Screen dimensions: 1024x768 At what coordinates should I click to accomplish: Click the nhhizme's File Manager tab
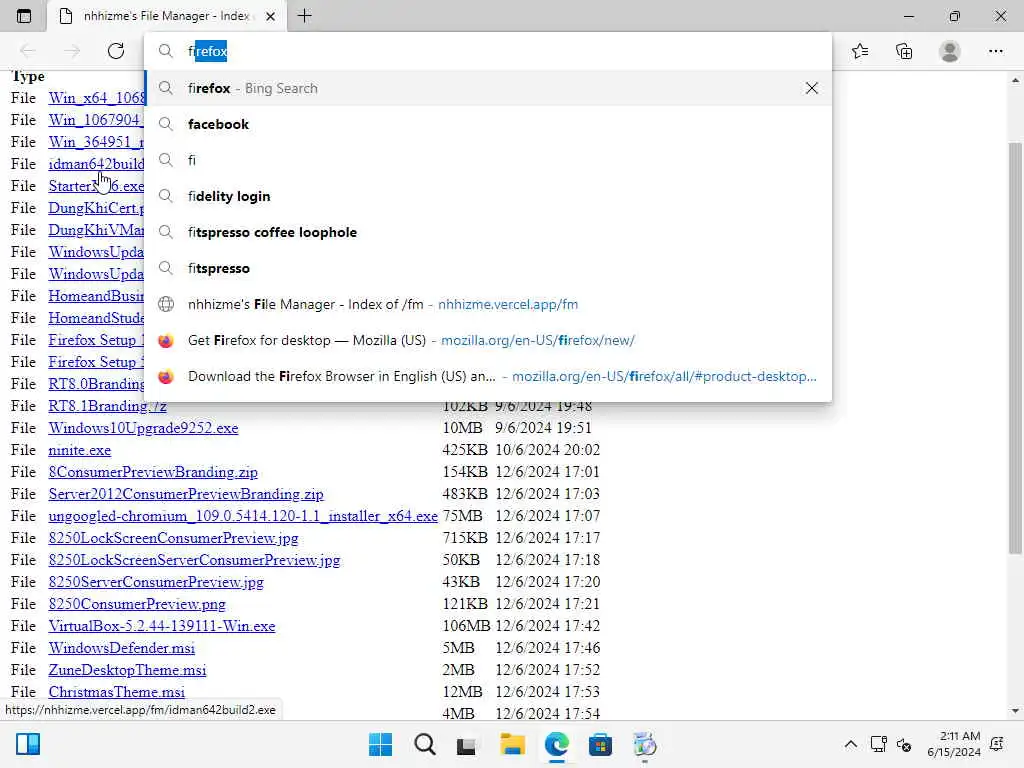pos(166,16)
